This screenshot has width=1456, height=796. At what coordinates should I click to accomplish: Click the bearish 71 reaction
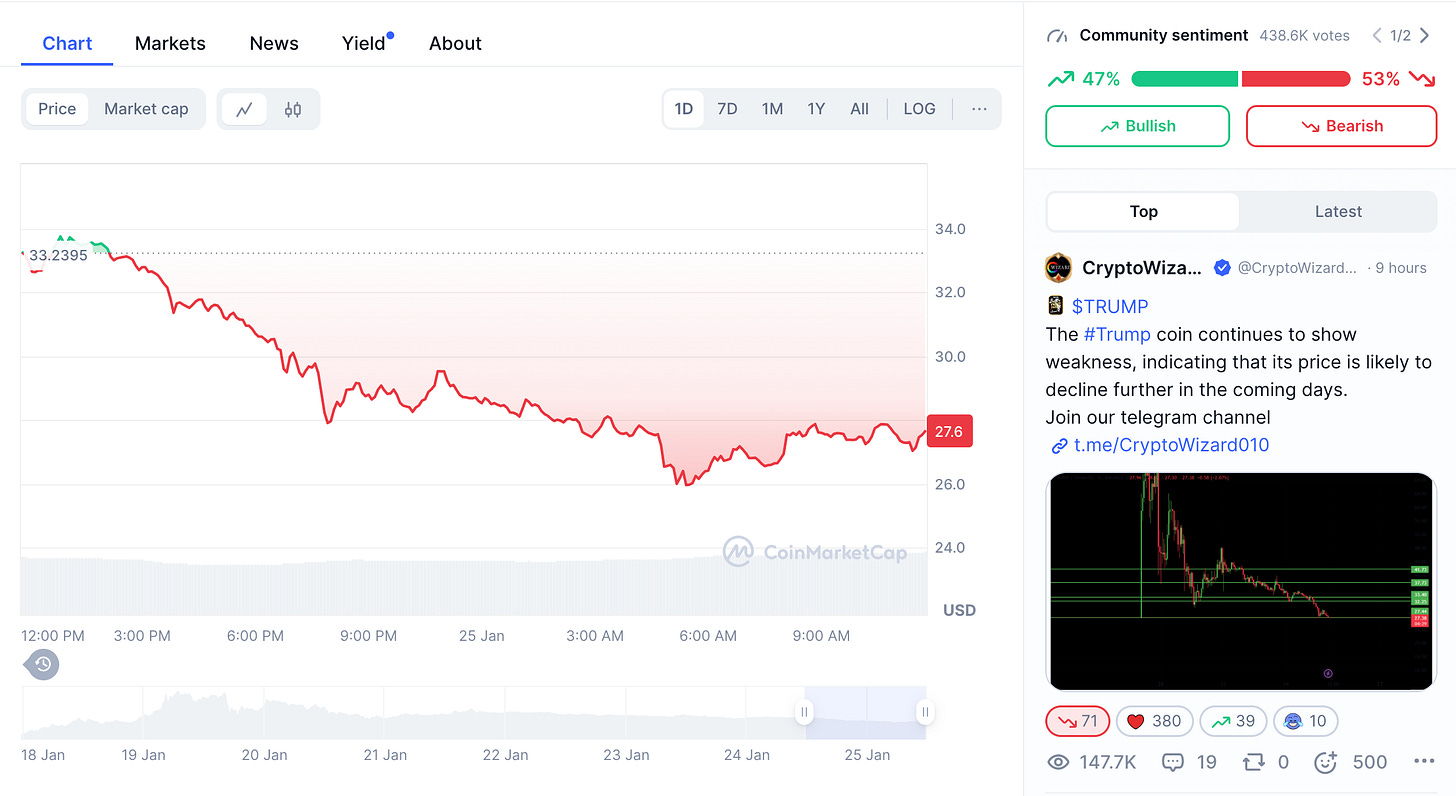tap(1078, 721)
